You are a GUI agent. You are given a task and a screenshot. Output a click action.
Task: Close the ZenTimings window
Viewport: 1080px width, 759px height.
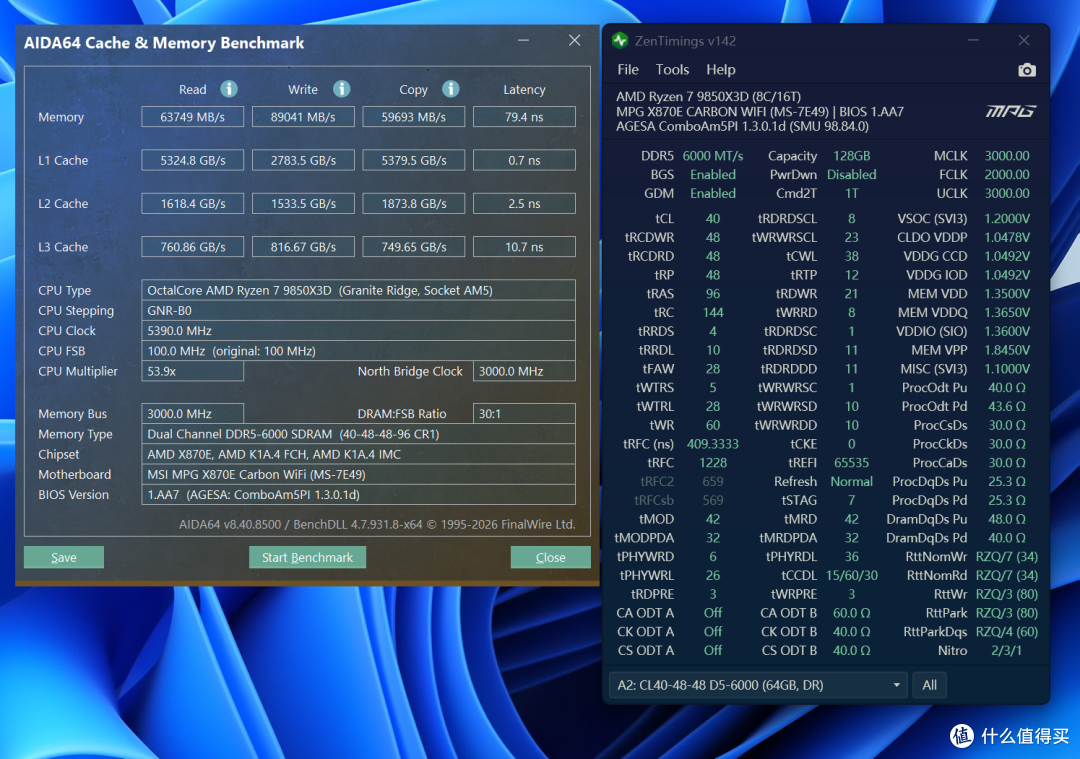point(1024,41)
